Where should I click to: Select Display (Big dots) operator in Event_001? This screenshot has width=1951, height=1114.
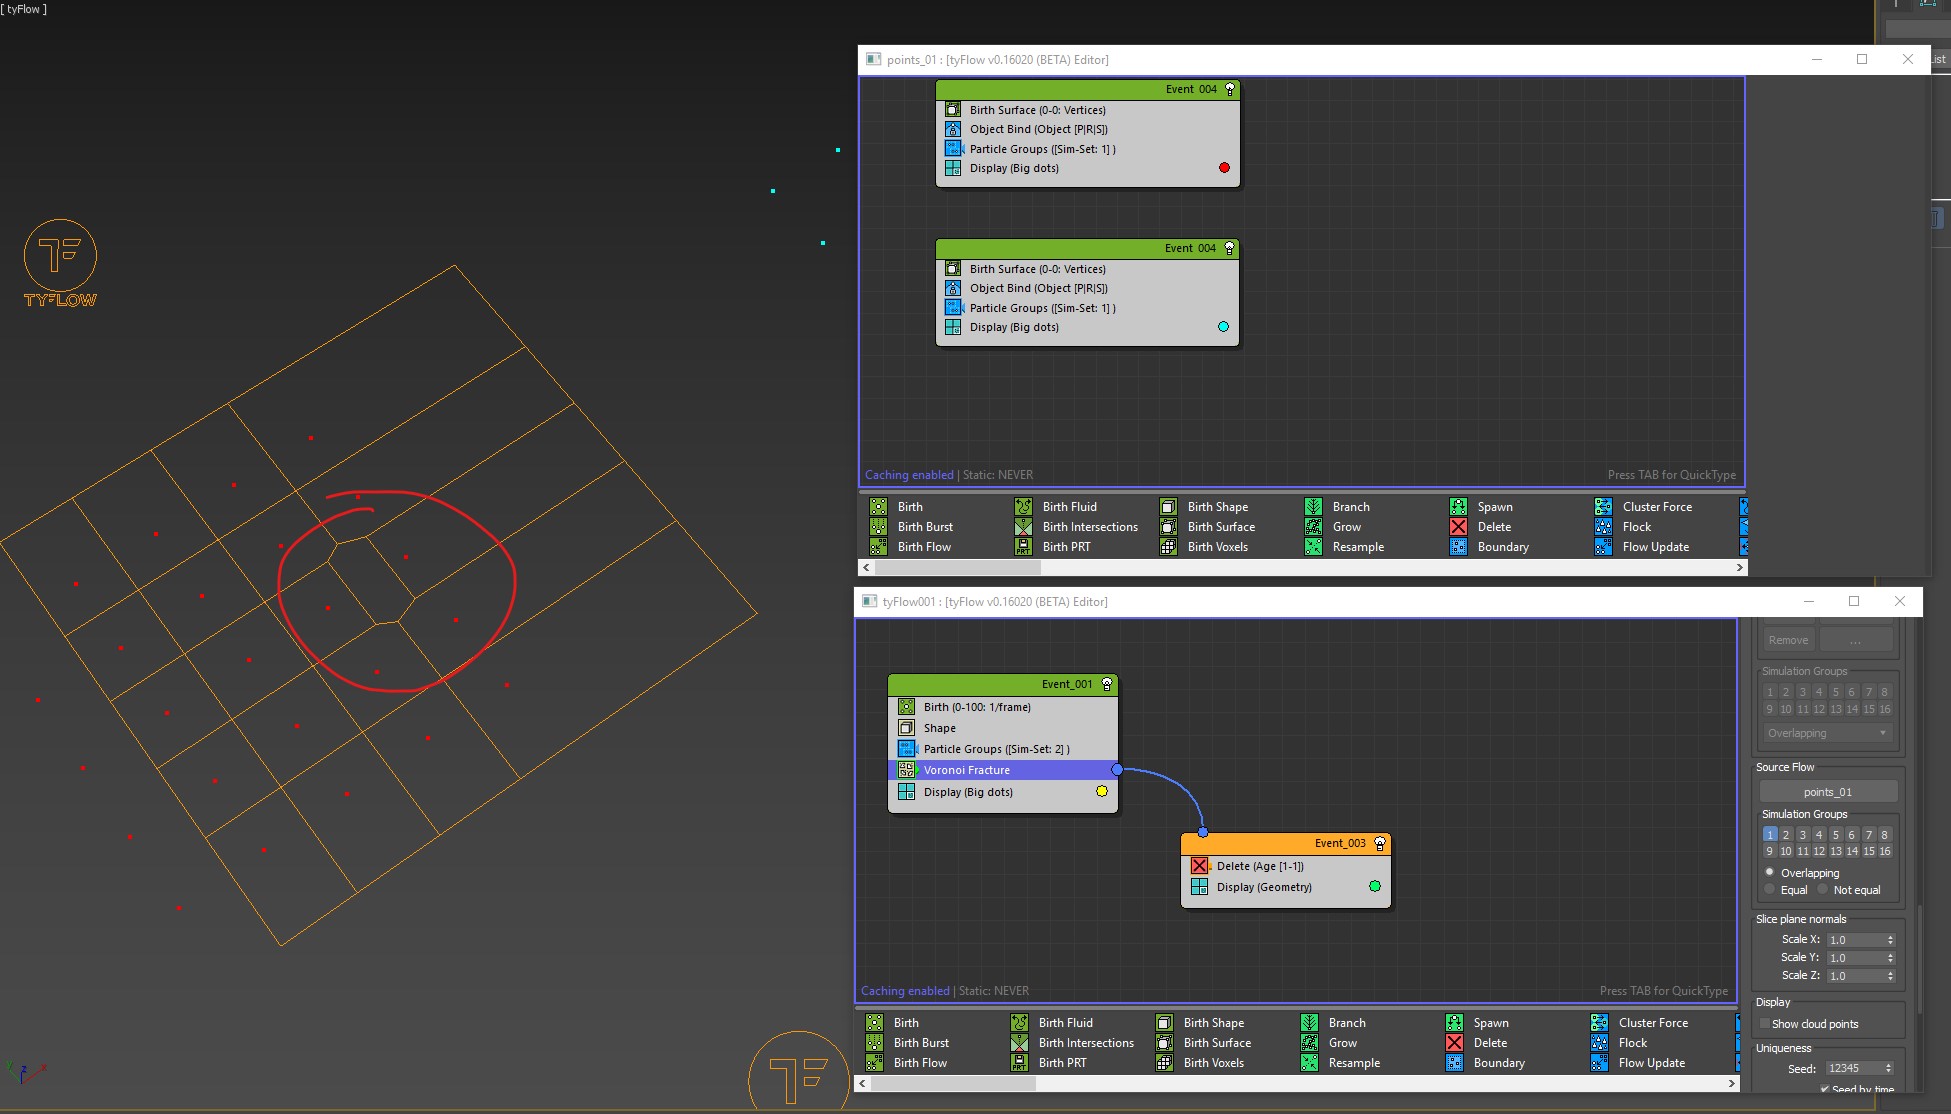tap(1003, 792)
